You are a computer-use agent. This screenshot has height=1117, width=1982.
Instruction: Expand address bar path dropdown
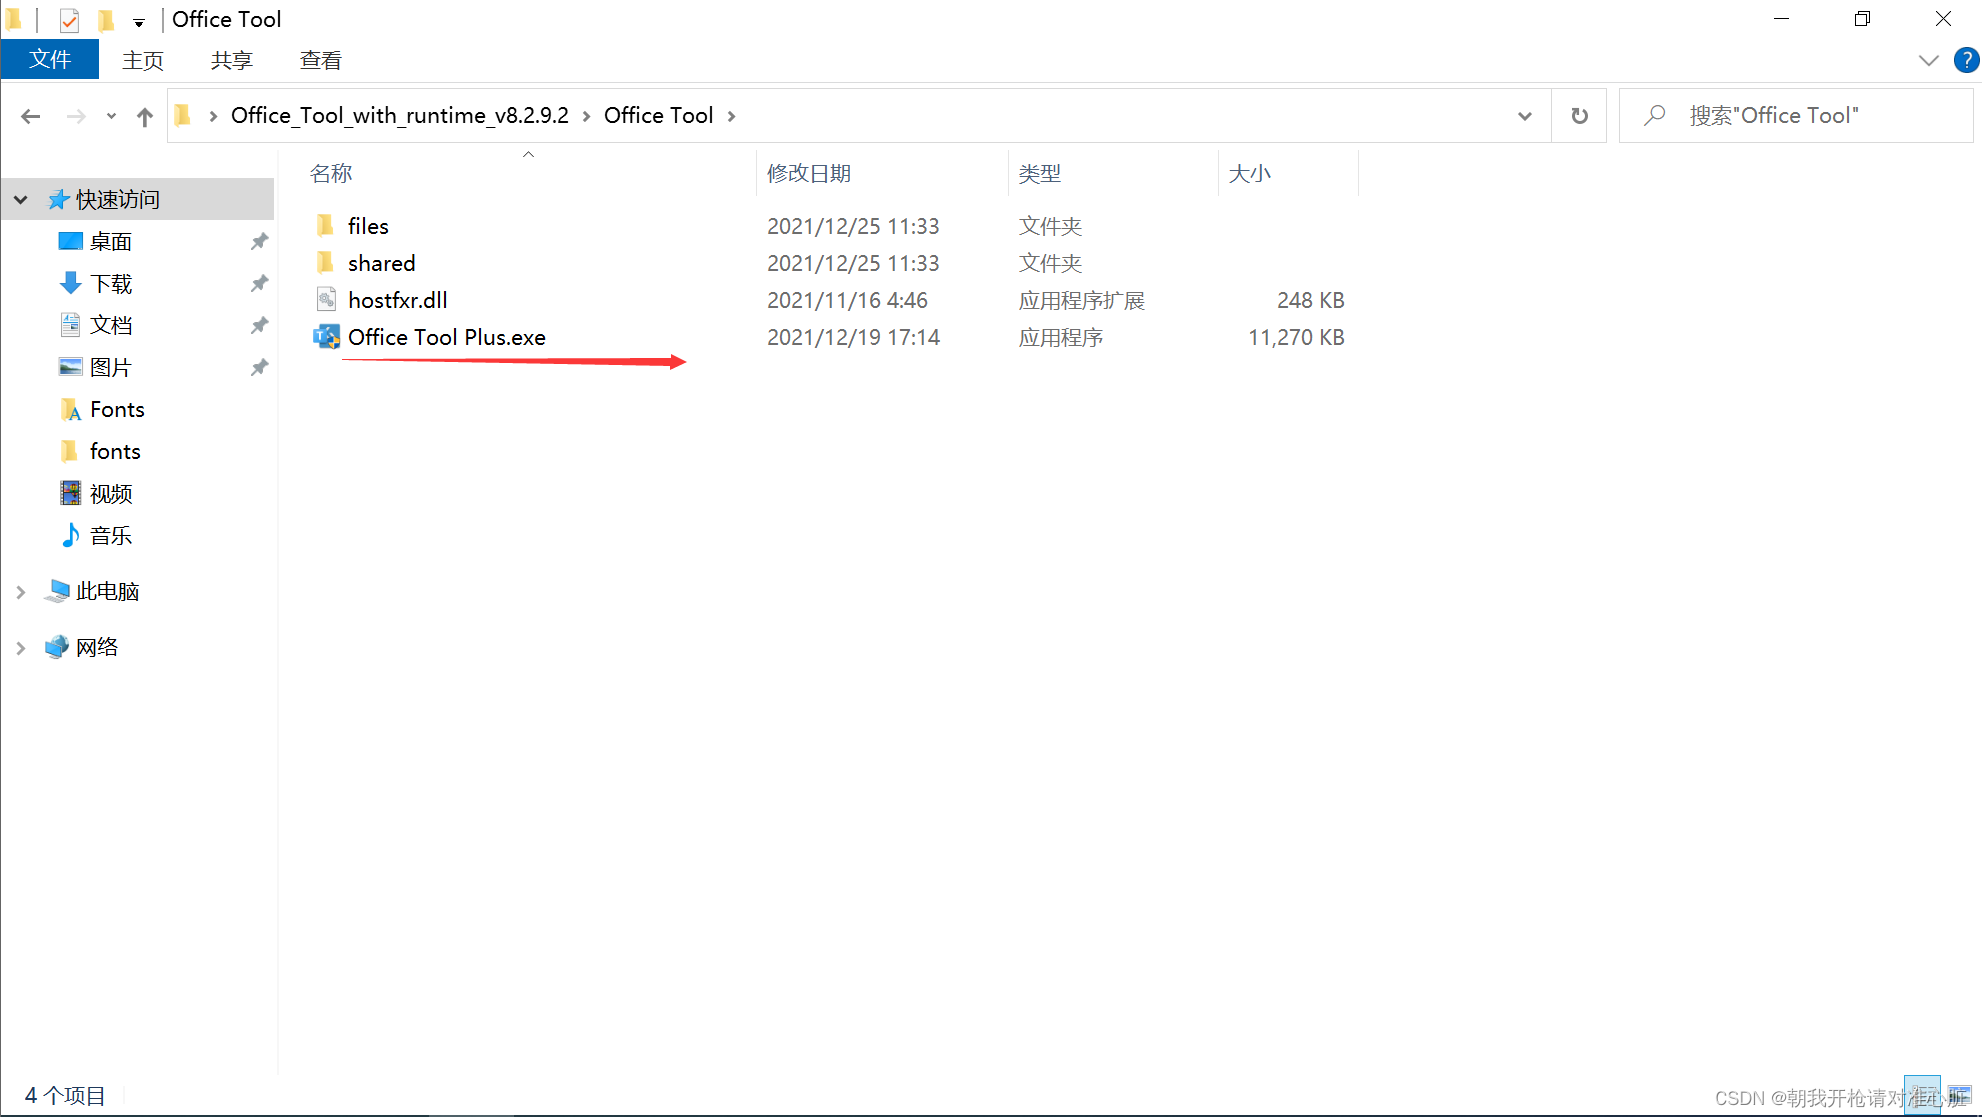click(1525, 116)
